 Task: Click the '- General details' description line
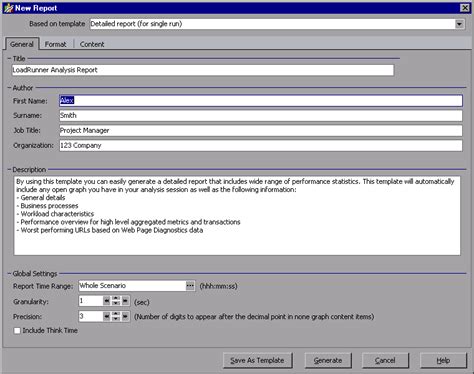coord(41,198)
